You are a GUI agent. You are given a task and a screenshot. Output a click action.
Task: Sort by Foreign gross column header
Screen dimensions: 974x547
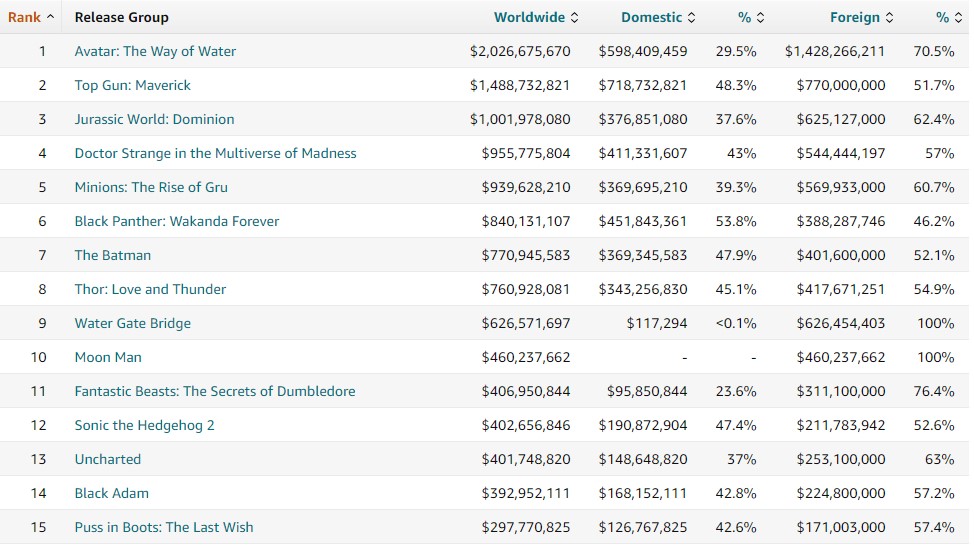coord(855,17)
